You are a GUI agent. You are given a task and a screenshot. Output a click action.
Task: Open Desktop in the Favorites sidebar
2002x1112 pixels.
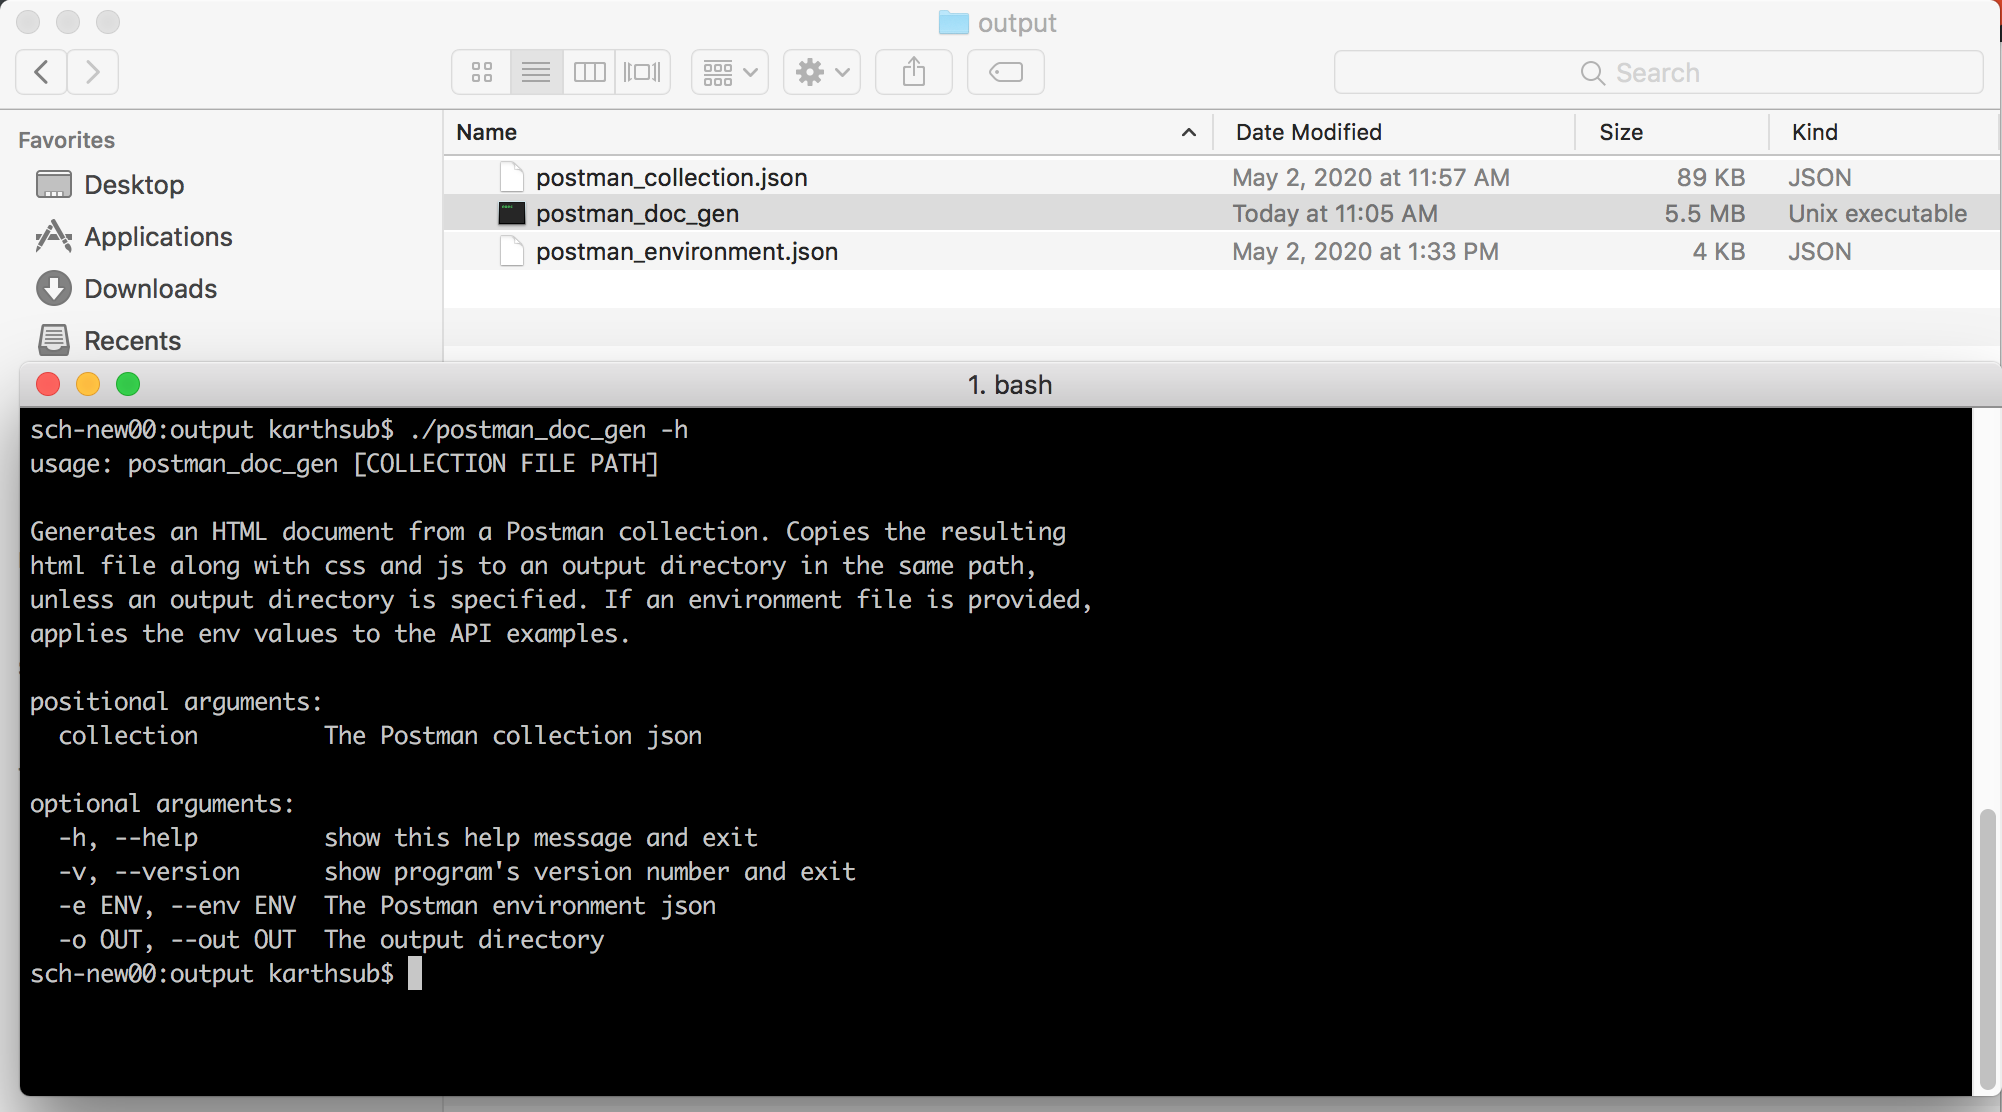[x=134, y=185]
